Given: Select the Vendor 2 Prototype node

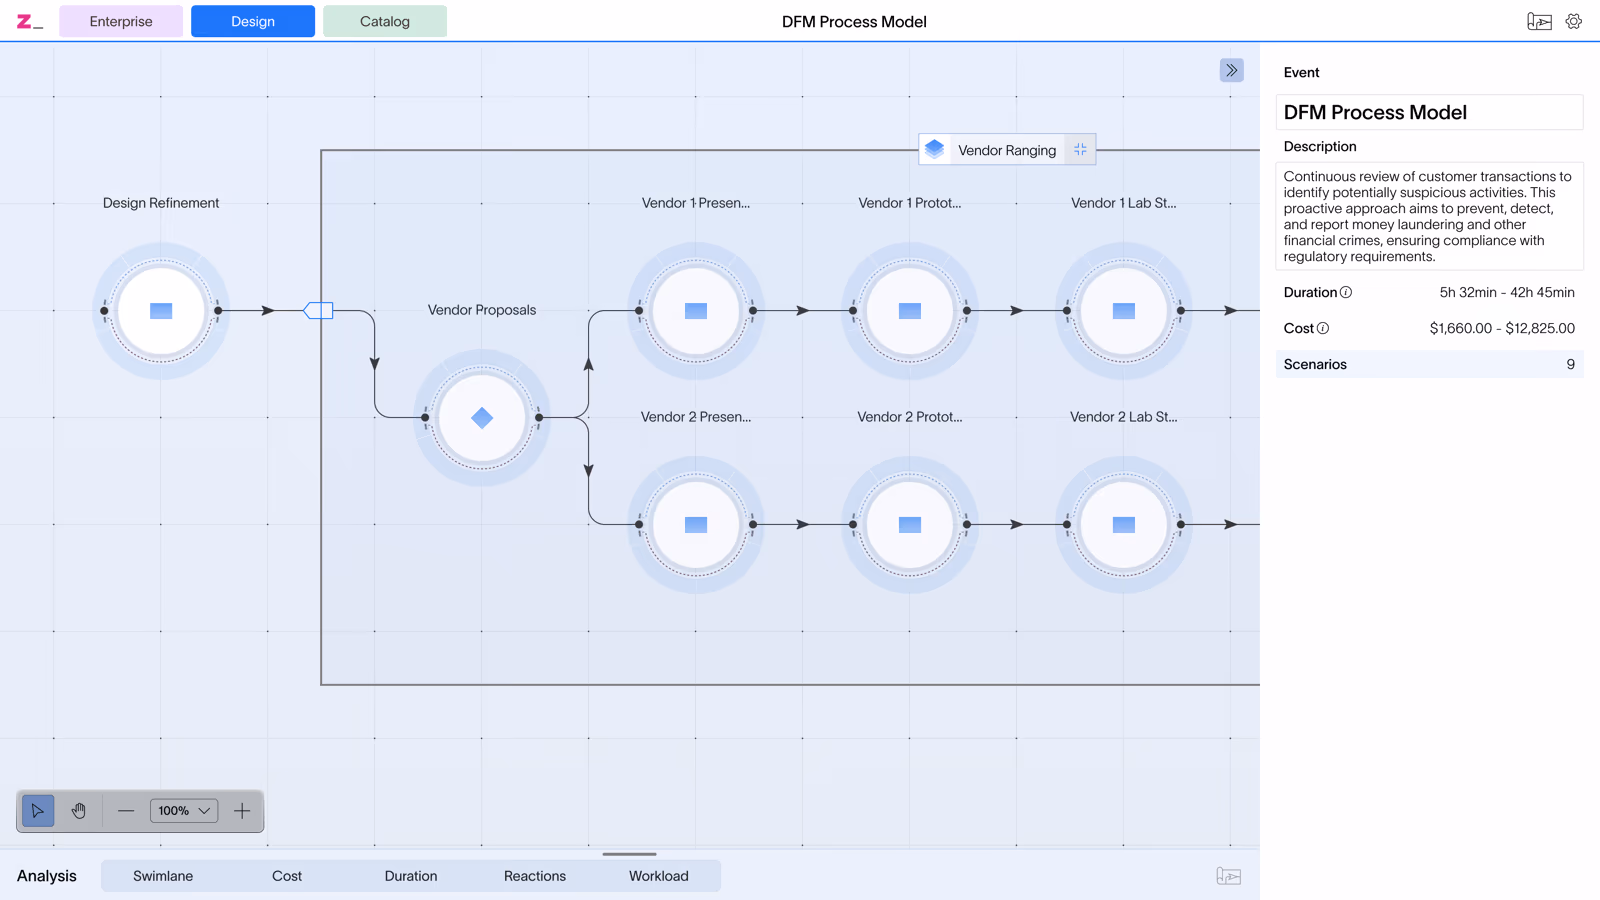Looking at the screenshot, I should pyautogui.click(x=910, y=525).
